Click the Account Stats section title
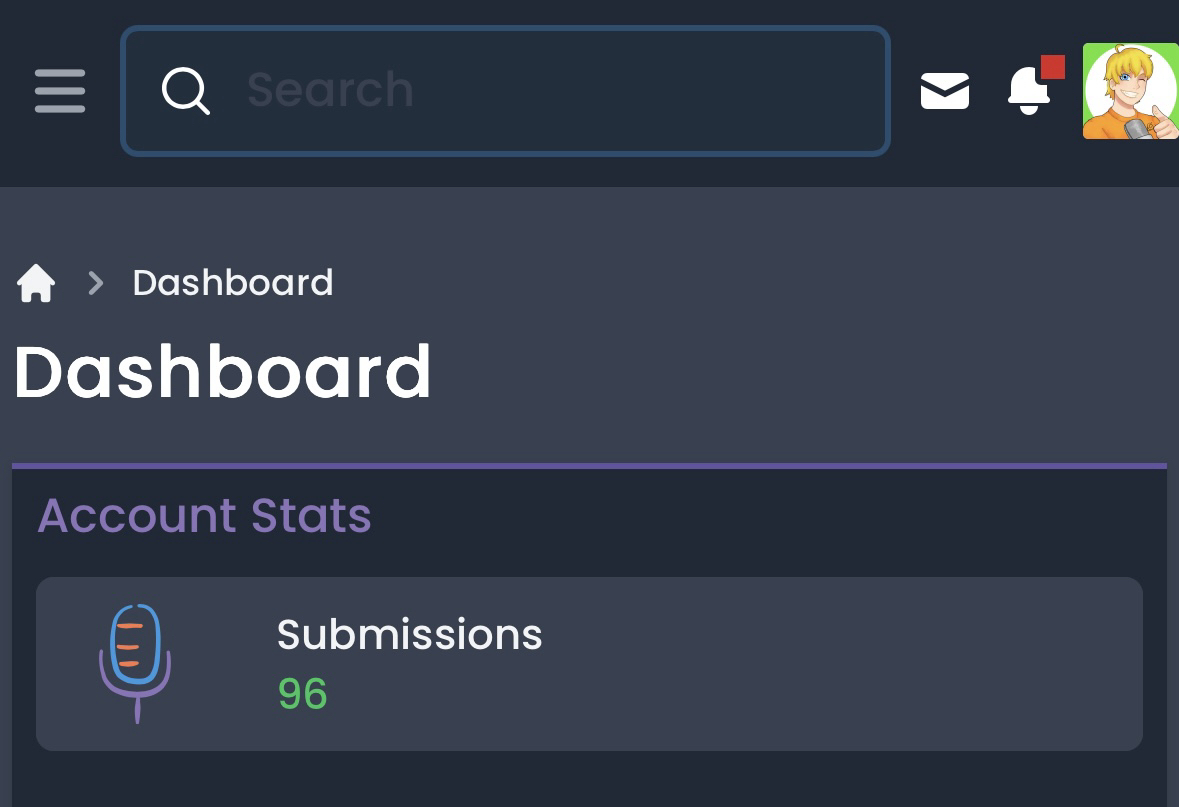The image size is (1179, 807). (x=204, y=516)
